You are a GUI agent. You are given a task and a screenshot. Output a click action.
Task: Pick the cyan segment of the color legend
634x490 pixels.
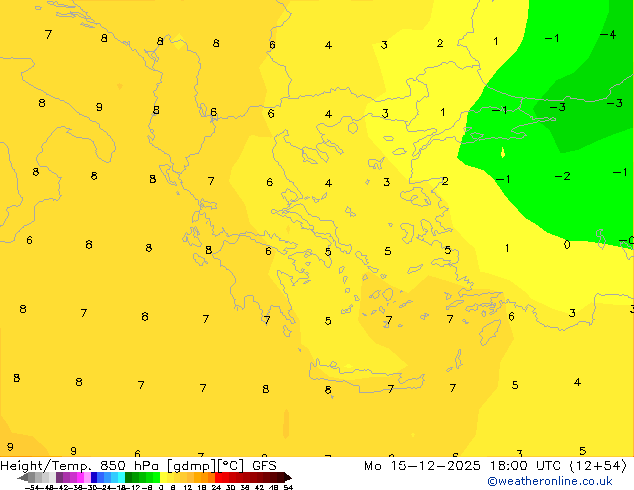[121, 477]
